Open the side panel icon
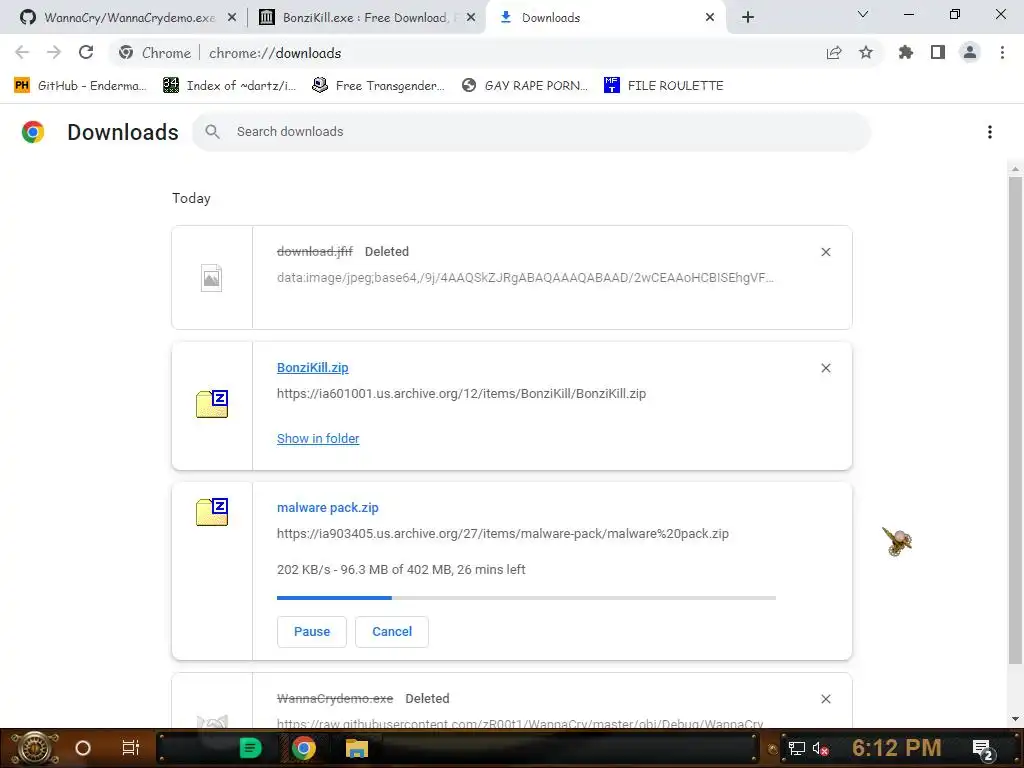 coord(938,53)
